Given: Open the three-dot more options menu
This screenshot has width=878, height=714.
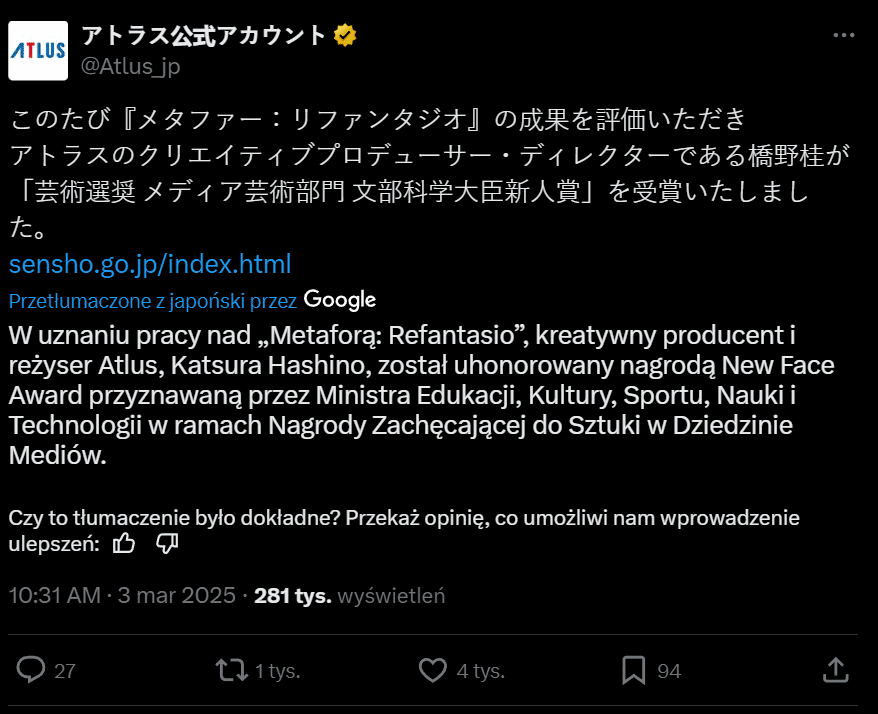Looking at the screenshot, I should tap(844, 35).
